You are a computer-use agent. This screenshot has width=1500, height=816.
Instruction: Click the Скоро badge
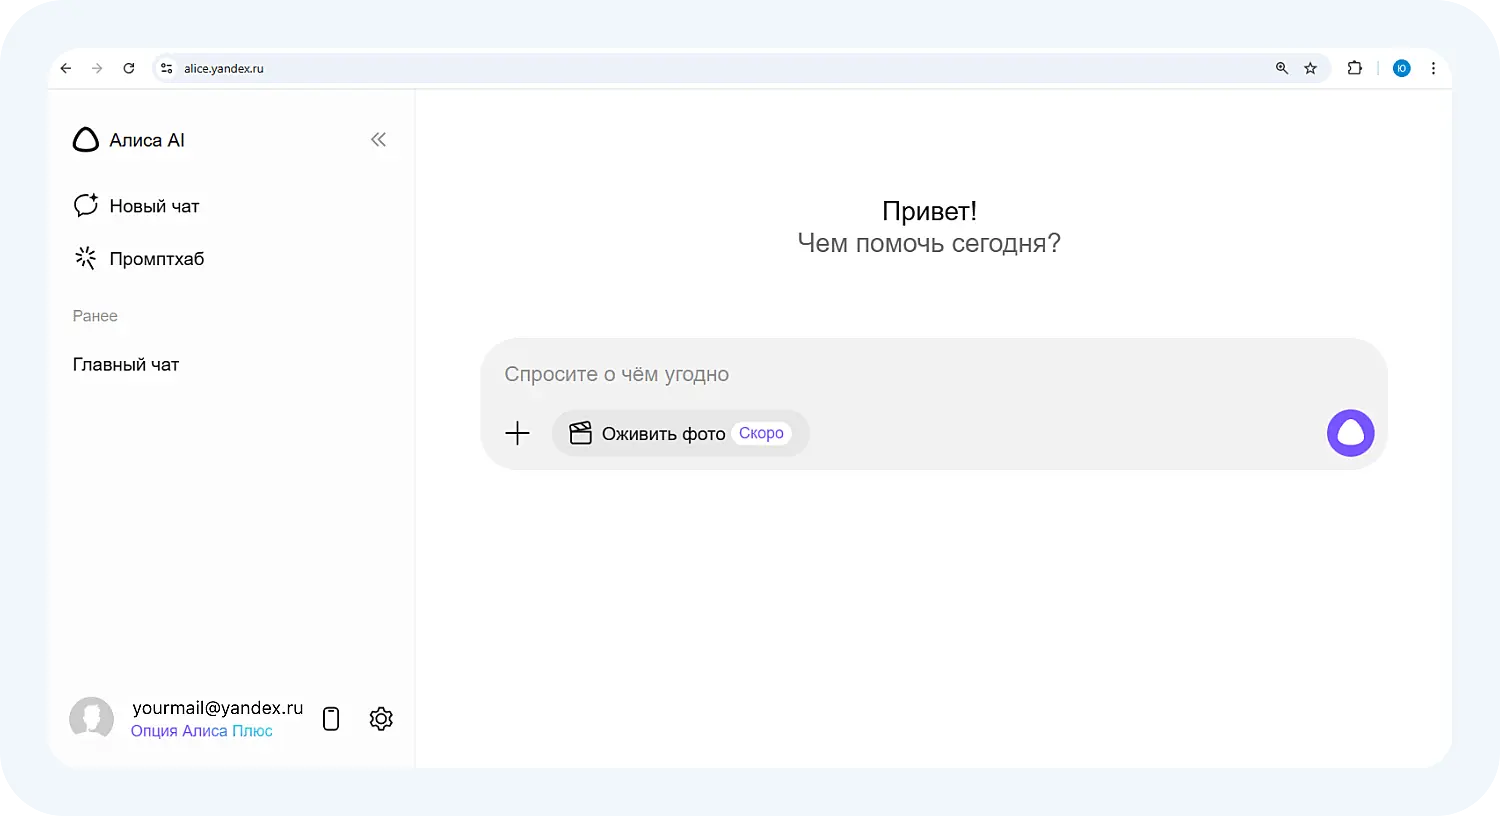pos(761,433)
